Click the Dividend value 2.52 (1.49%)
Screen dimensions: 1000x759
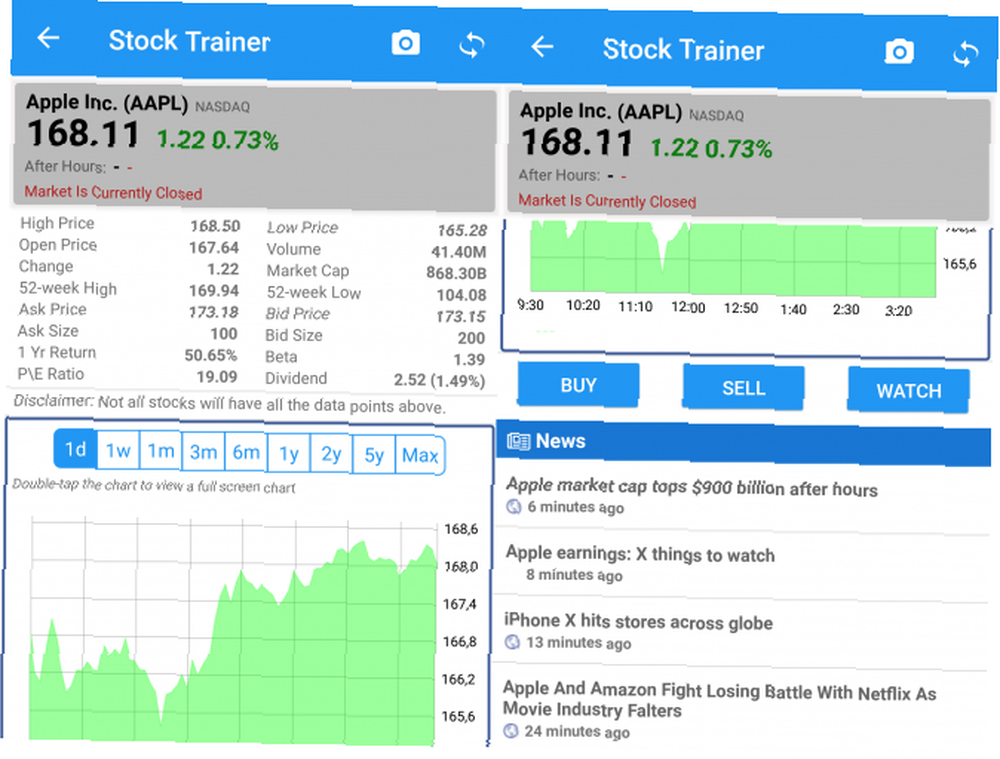coord(439,380)
